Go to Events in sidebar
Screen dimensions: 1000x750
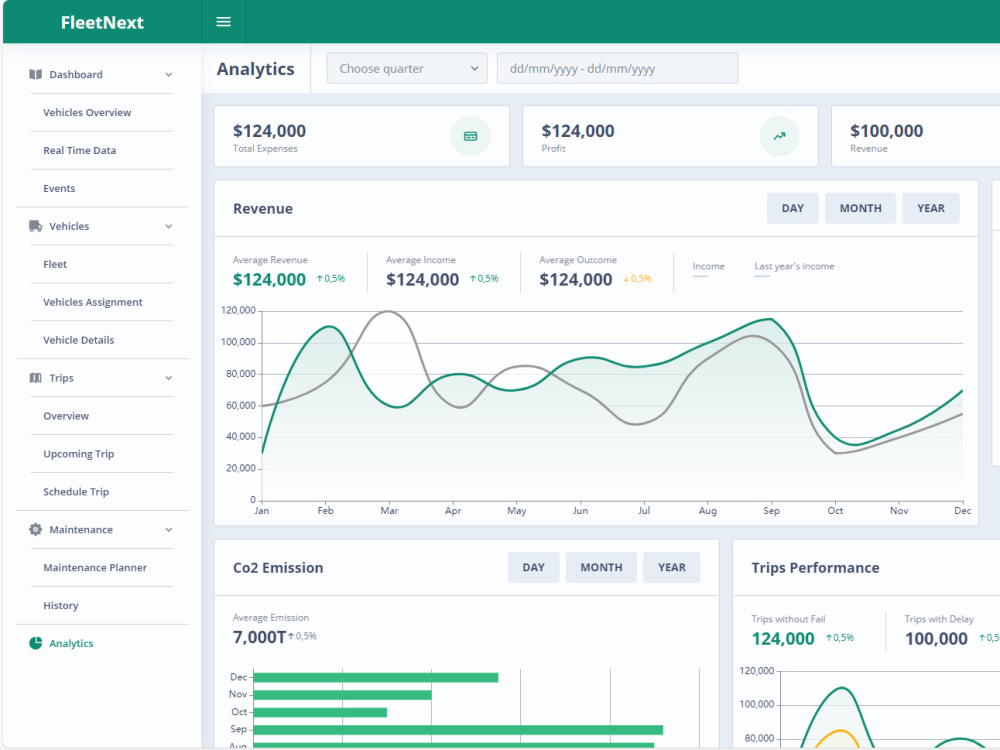tap(59, 188)
